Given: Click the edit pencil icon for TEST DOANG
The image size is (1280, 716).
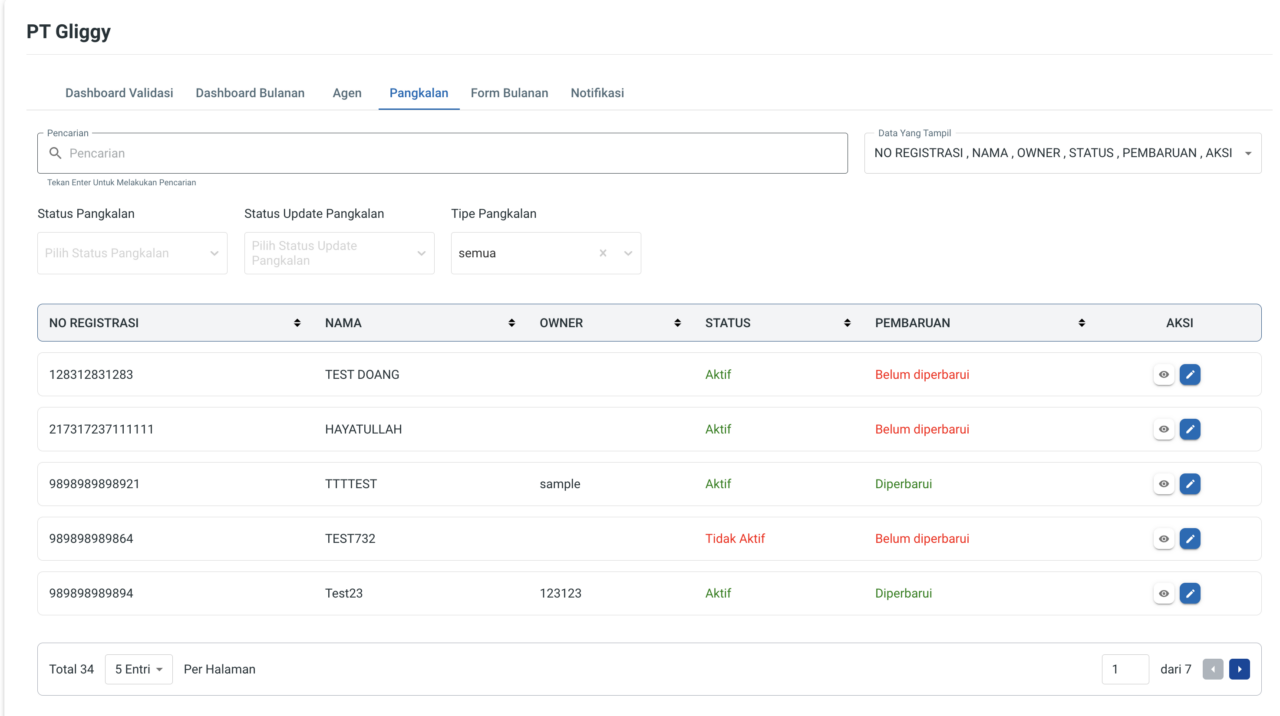Looking at the screenshot, I should (x=1190, y=375).
